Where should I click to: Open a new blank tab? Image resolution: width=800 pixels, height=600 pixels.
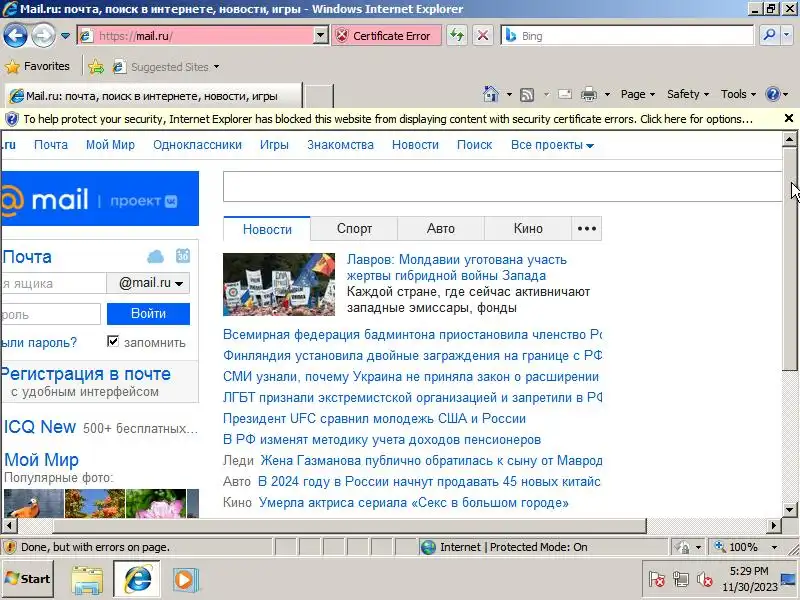[319, 96]
